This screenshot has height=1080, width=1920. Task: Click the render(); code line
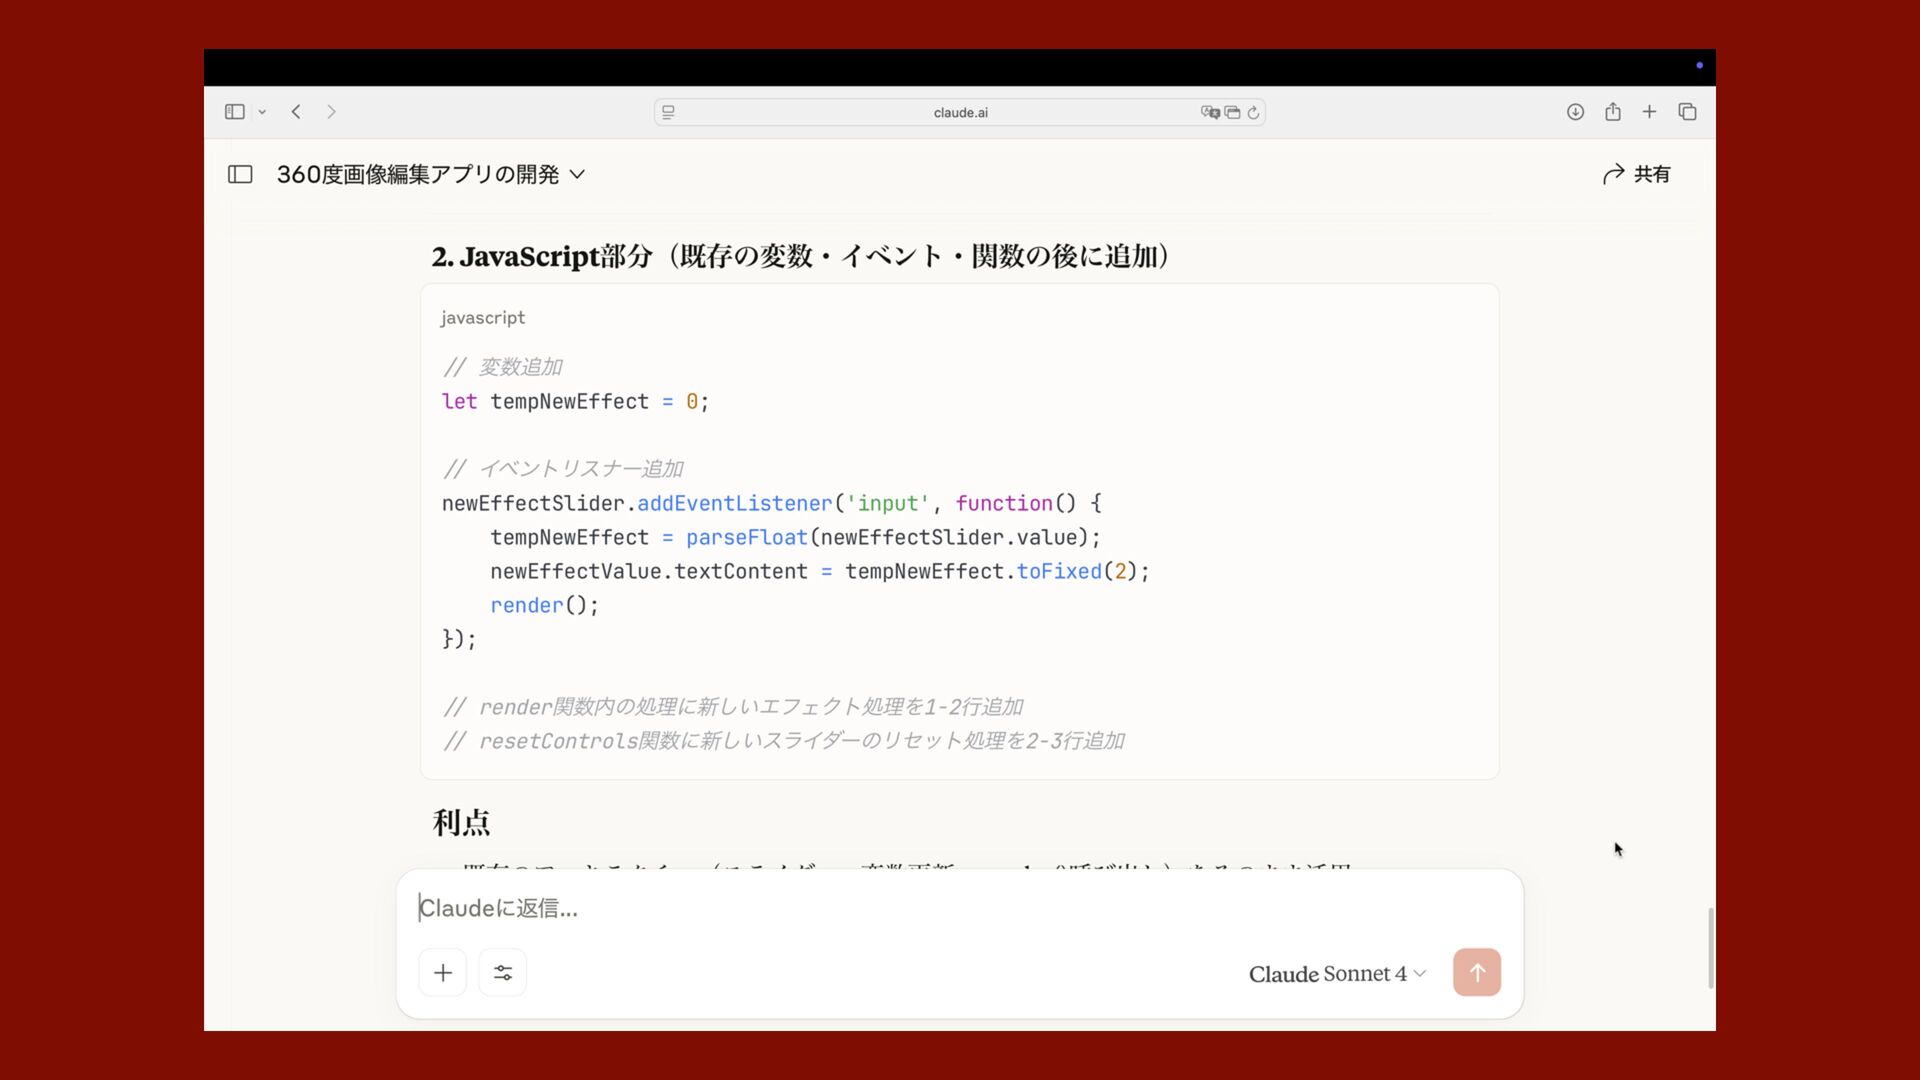545,605
